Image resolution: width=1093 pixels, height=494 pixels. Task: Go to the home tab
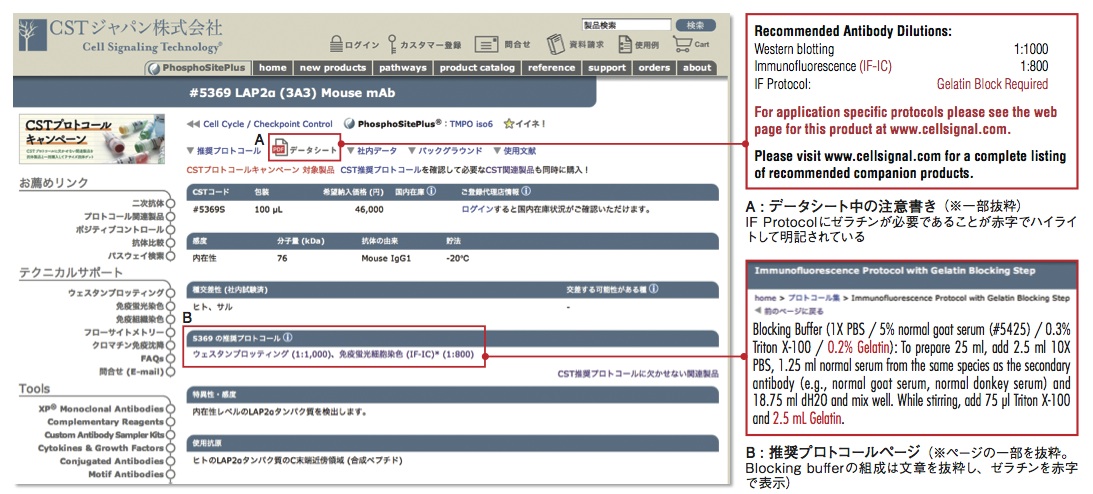click(273, 68)
